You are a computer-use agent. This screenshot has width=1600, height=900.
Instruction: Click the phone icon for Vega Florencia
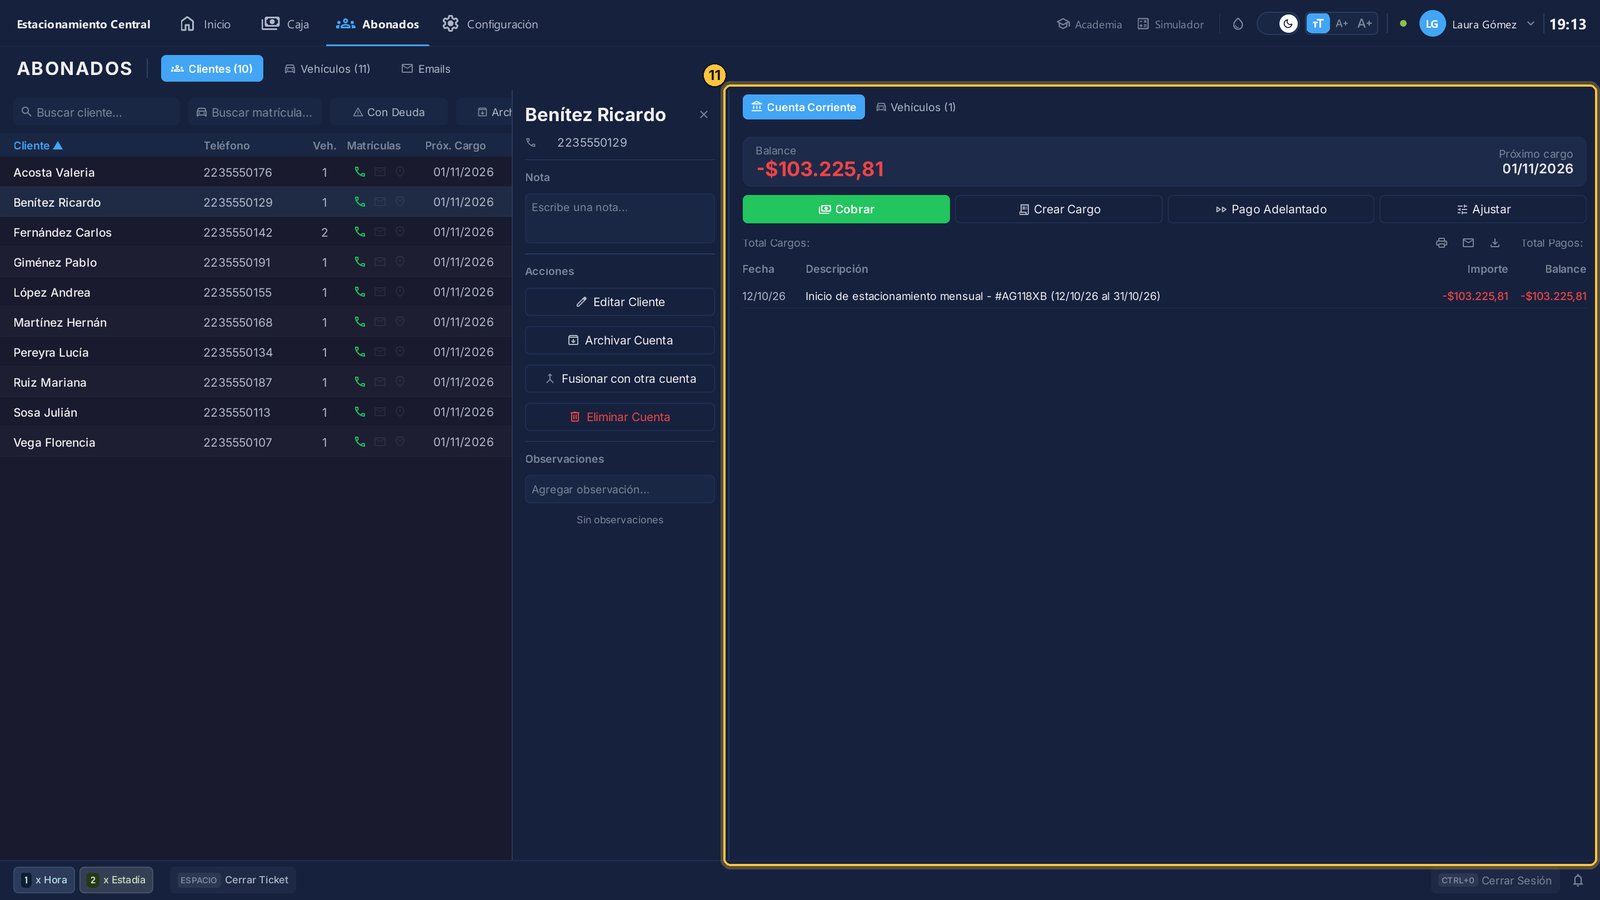(x=360, y=442)
